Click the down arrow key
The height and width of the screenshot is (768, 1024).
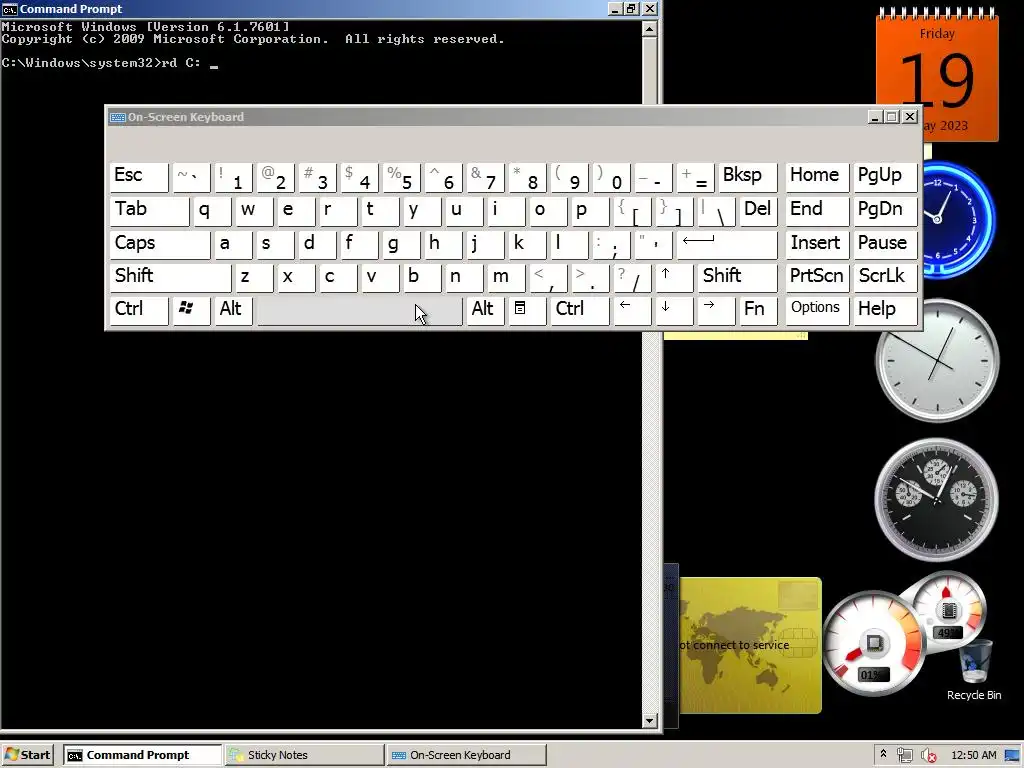tap(674, 310)
